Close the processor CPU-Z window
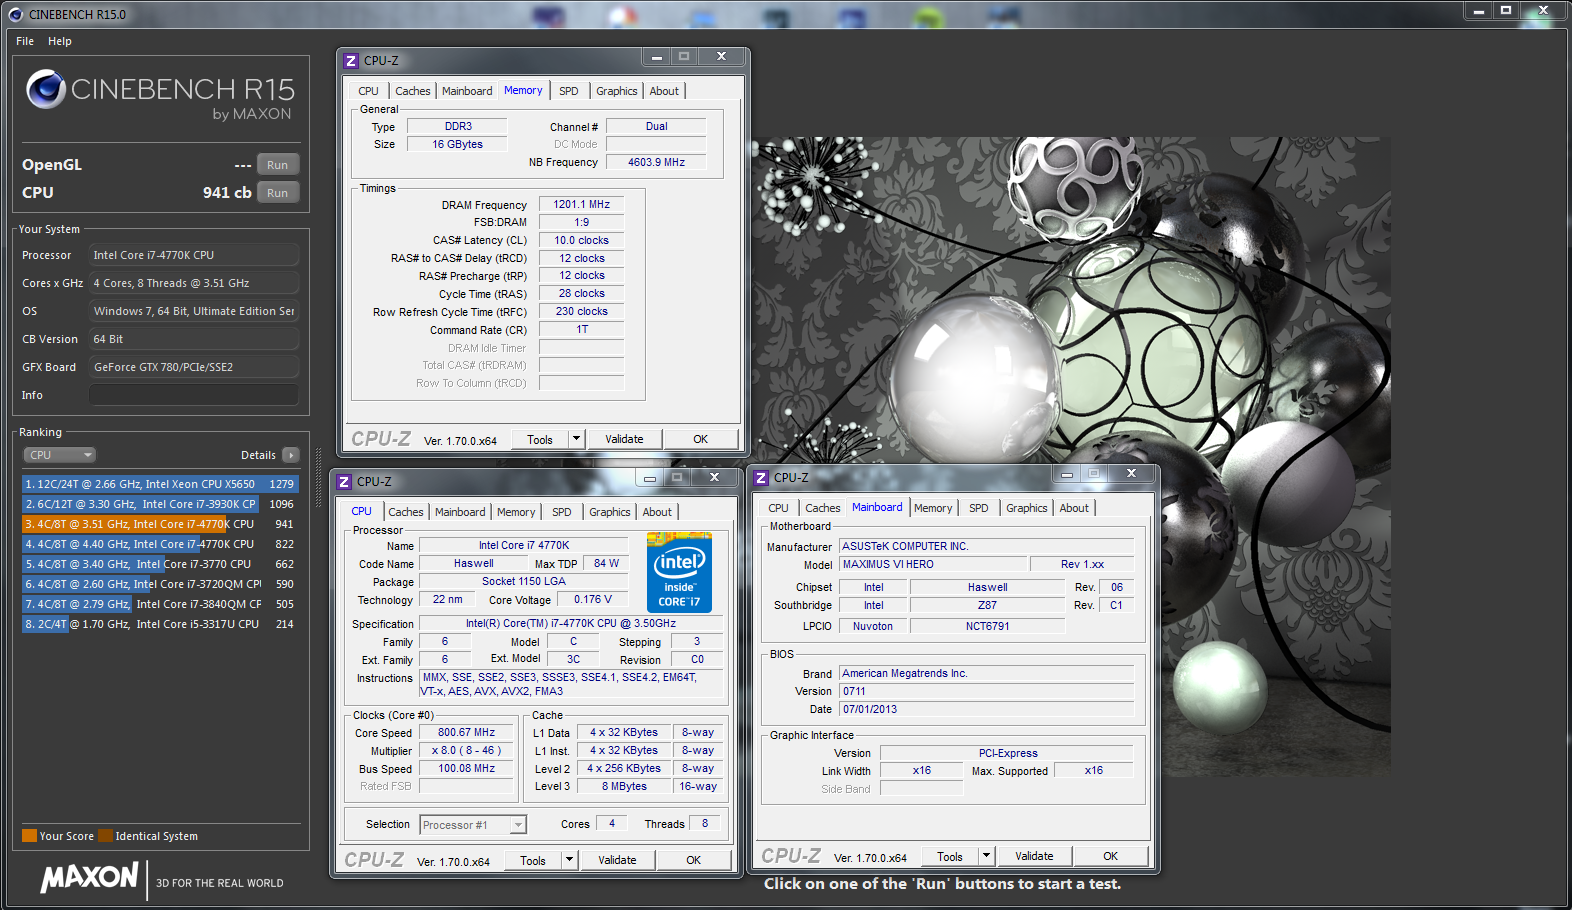The height and width of the screenshot is (910, 1572). [714, 477]
